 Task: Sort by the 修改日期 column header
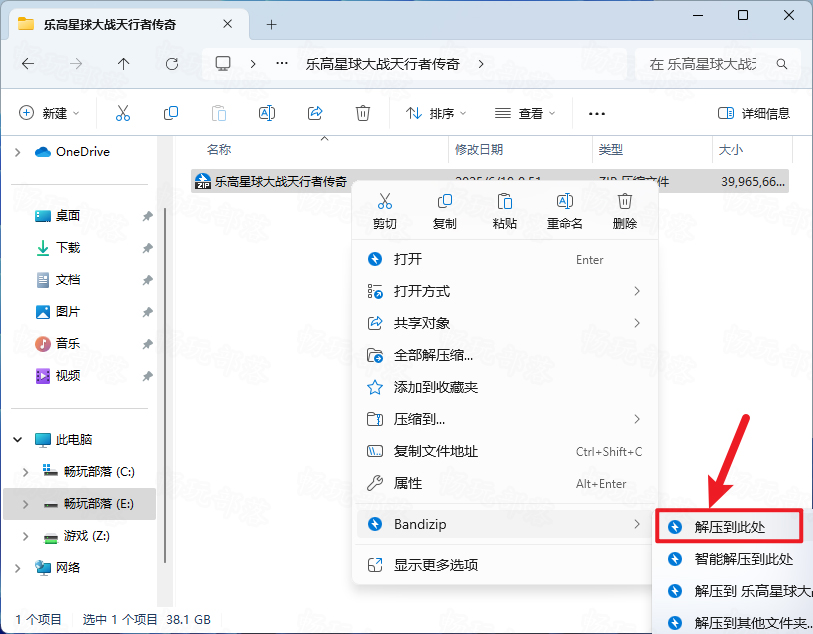[x=479, y=150]
